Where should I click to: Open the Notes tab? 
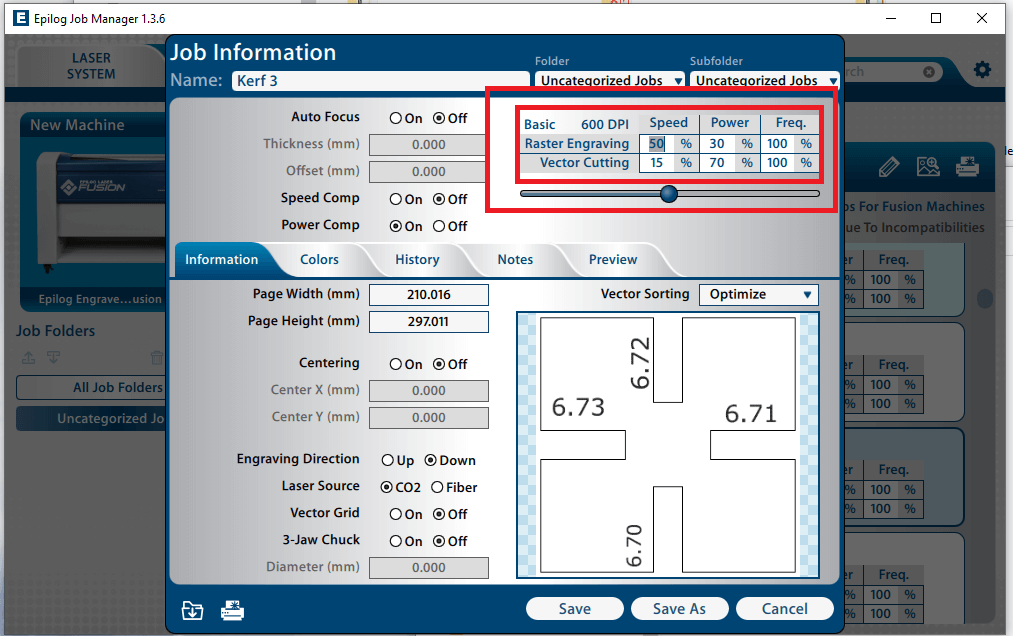515,260
